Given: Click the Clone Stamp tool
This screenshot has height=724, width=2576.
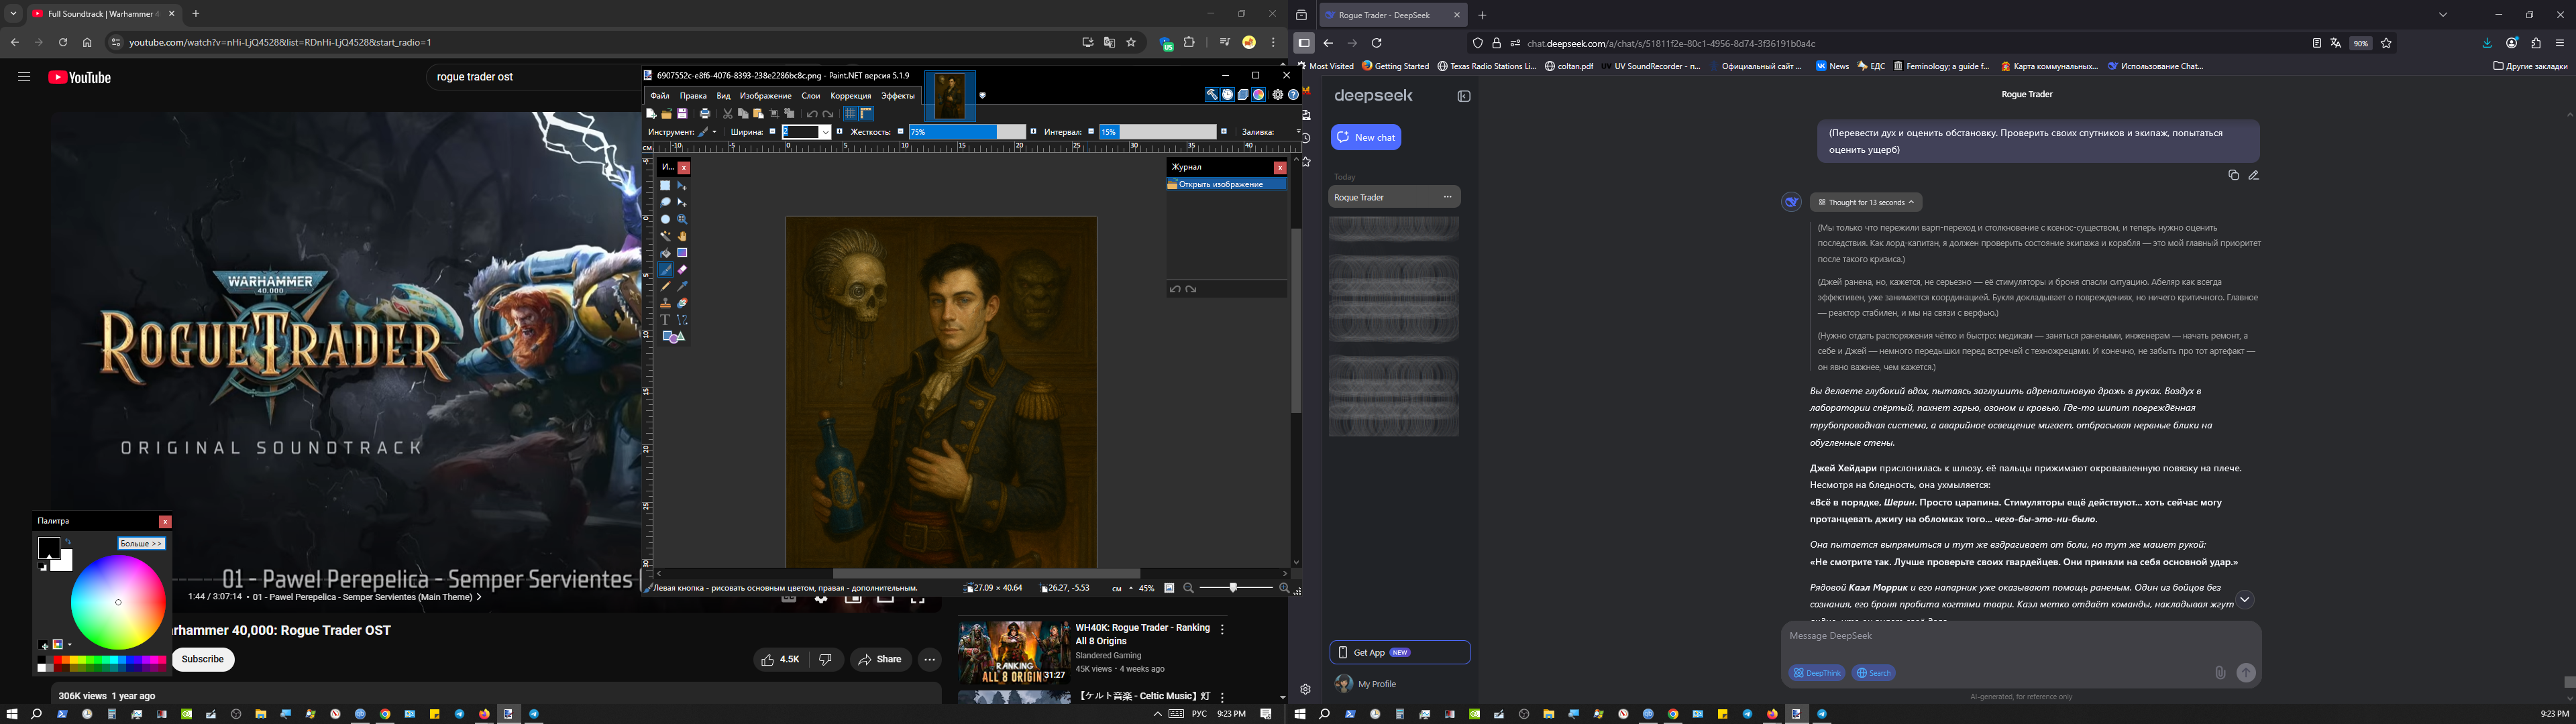Looking at the screenshot, I should tap(665, 303).
